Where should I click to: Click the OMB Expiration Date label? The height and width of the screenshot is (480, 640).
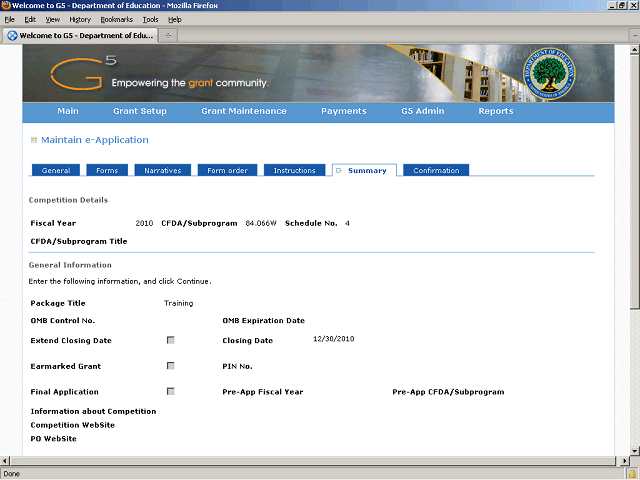[x=264, y=320]
